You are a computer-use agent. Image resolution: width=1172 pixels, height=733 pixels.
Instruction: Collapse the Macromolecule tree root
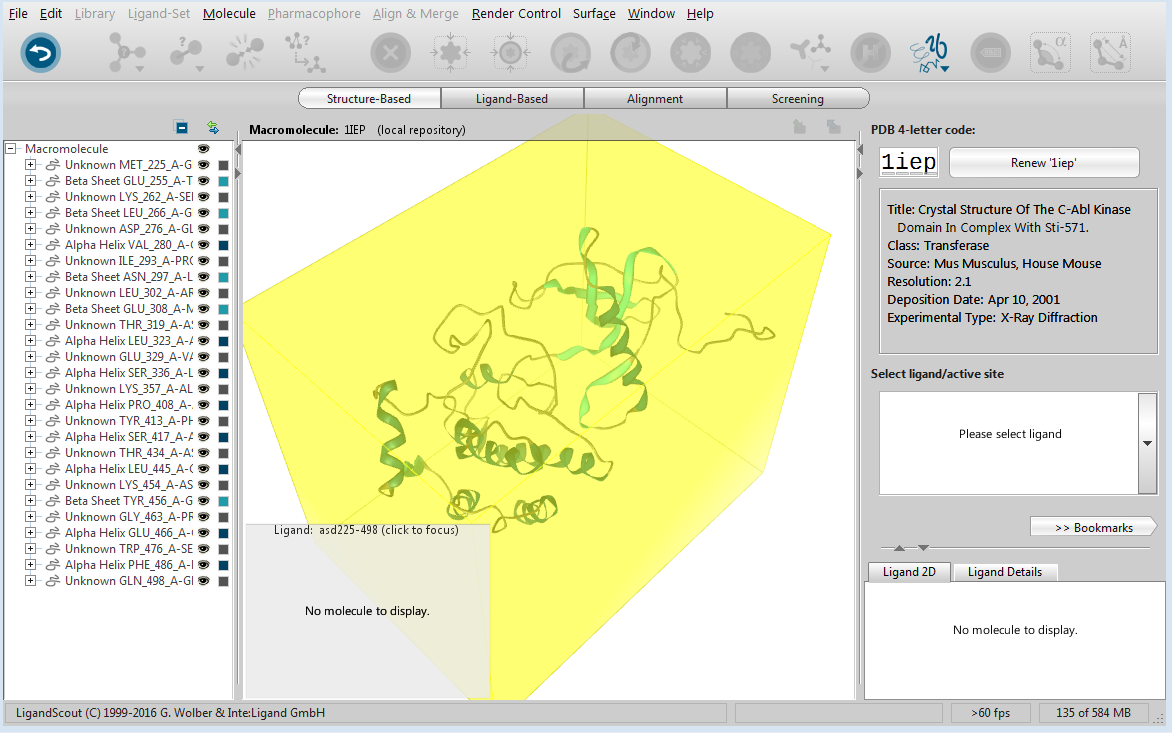(x=11, y=149)
